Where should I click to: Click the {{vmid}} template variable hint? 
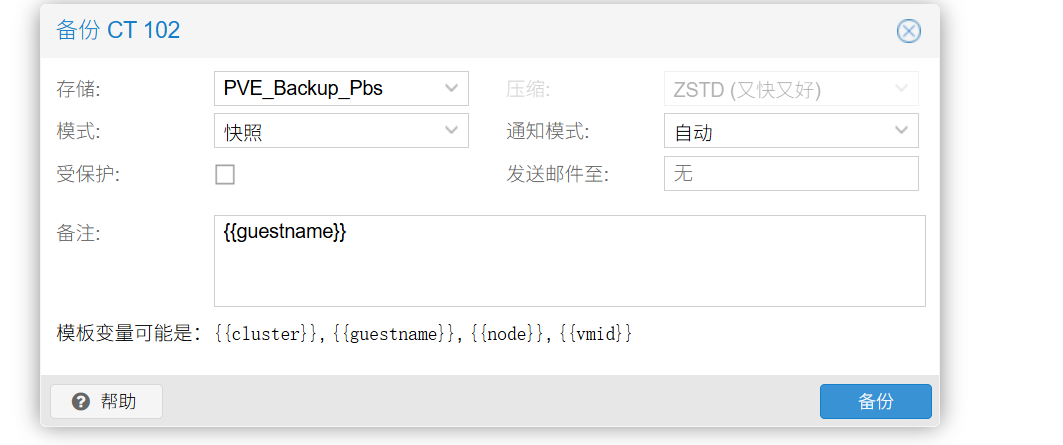click(596, 334)
